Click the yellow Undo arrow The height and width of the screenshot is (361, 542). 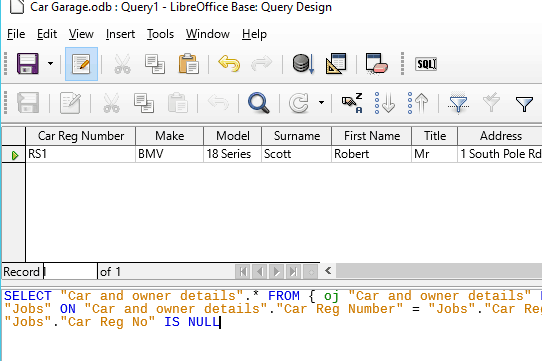[229, 64]
